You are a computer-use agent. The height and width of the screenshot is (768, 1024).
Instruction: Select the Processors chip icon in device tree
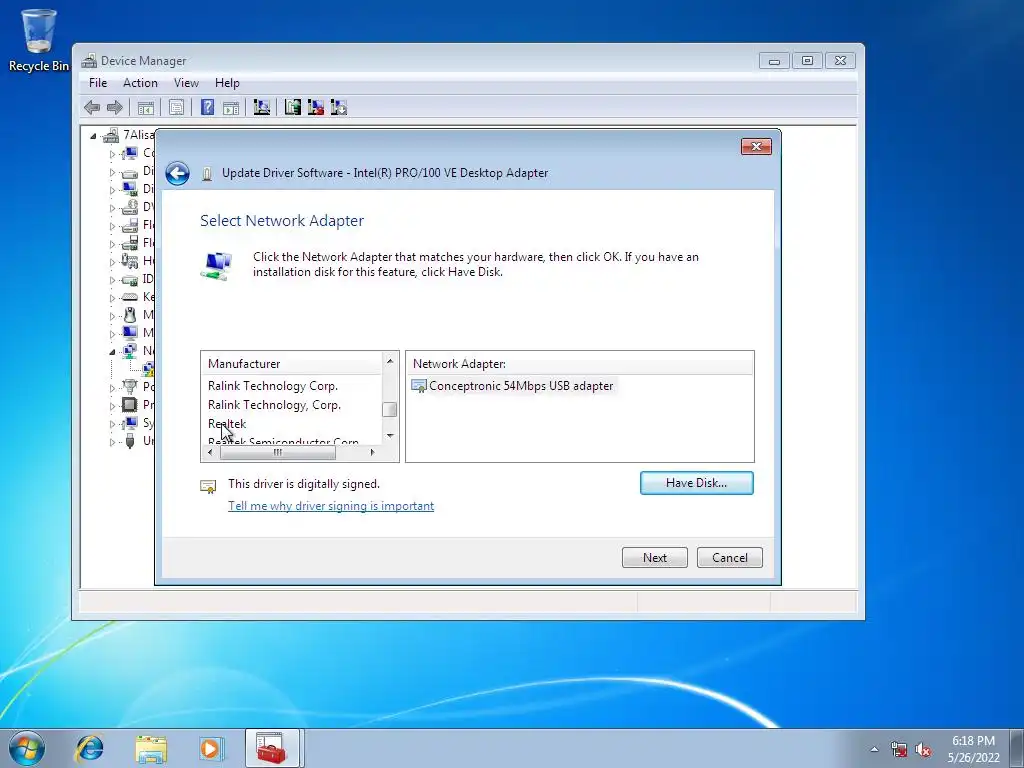130,405
